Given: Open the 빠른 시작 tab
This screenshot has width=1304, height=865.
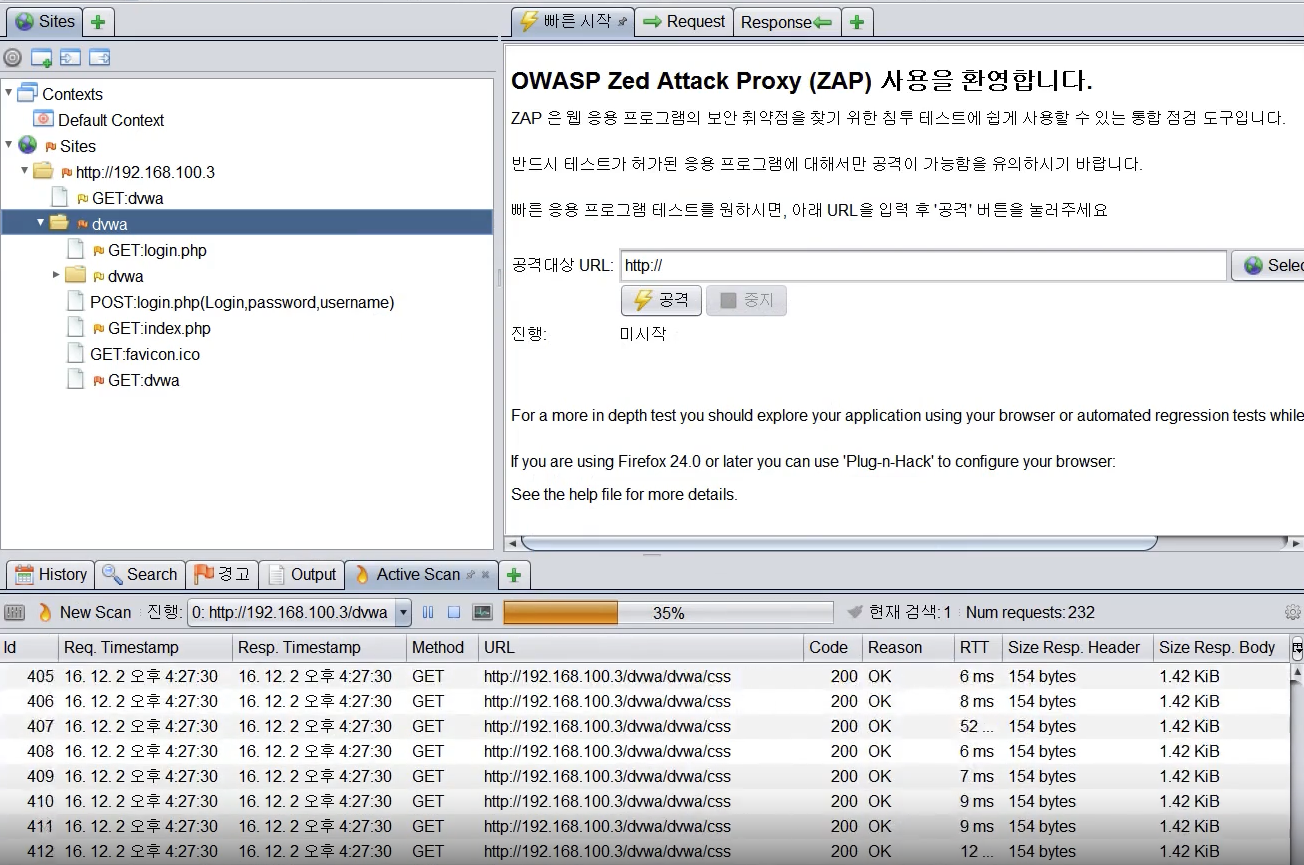Looking at the screenshot, I should click(573, 21).
